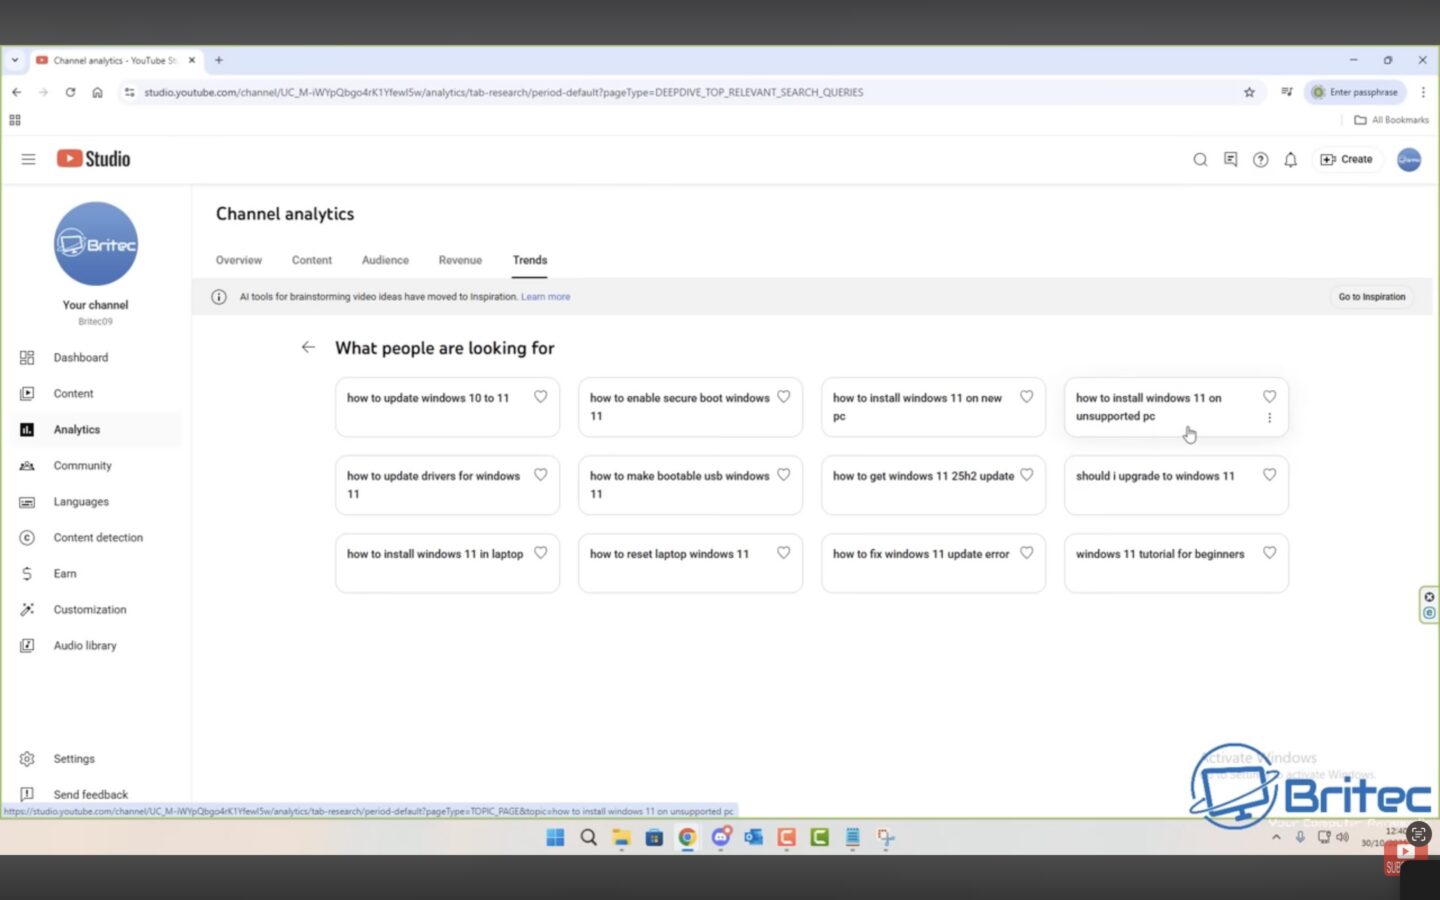1440x900 pixels.
Task: Open three-dot menu on unsupported pc card
Action: (1269, 418)
